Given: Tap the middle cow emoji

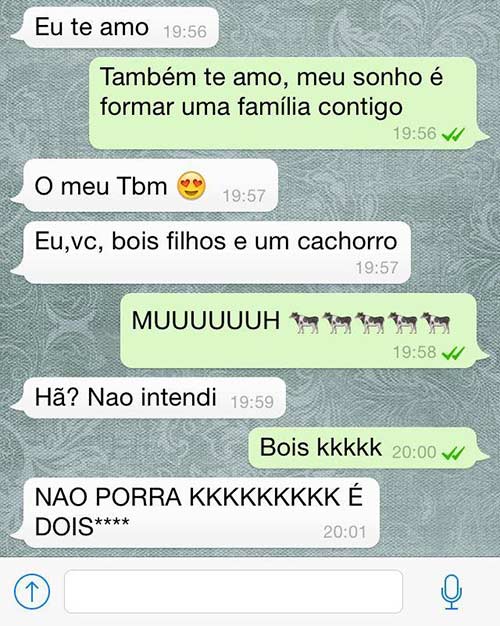Looking at the screenshot, I should pos(370,322).
